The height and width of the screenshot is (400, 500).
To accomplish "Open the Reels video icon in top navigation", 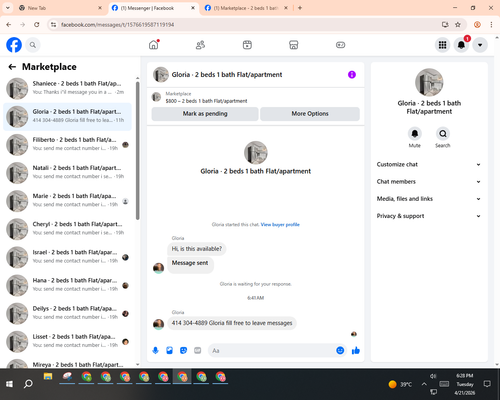I will tap(247, 45).
